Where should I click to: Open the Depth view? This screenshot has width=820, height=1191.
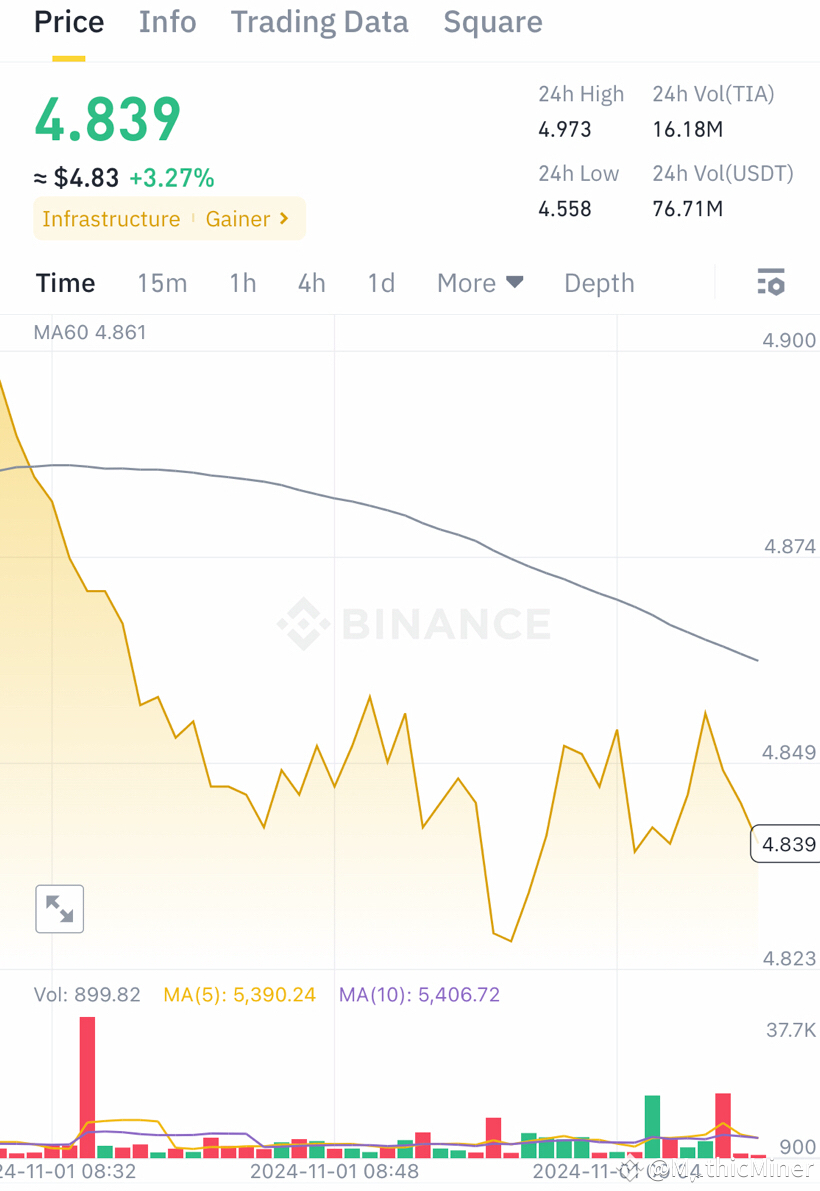pos(599,283)
